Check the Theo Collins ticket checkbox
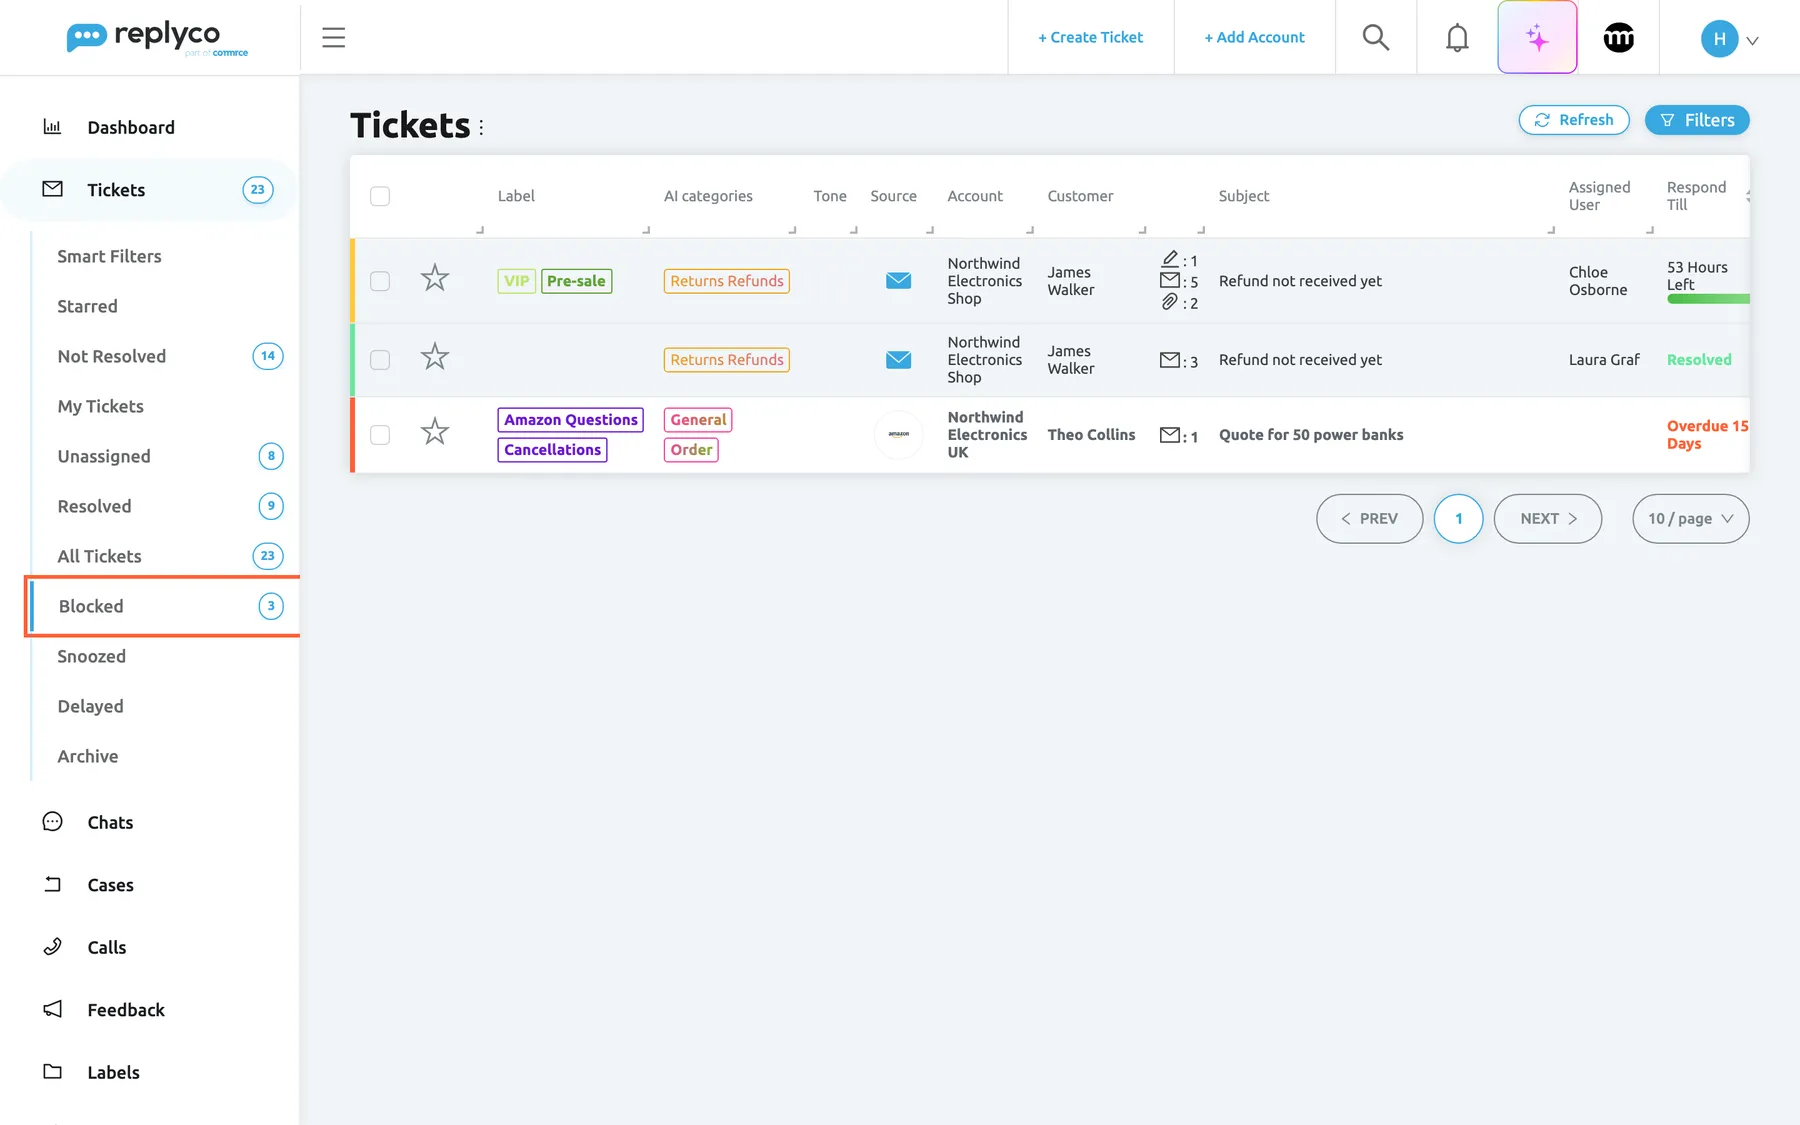1800x1125 pixels. coord(380,434)
